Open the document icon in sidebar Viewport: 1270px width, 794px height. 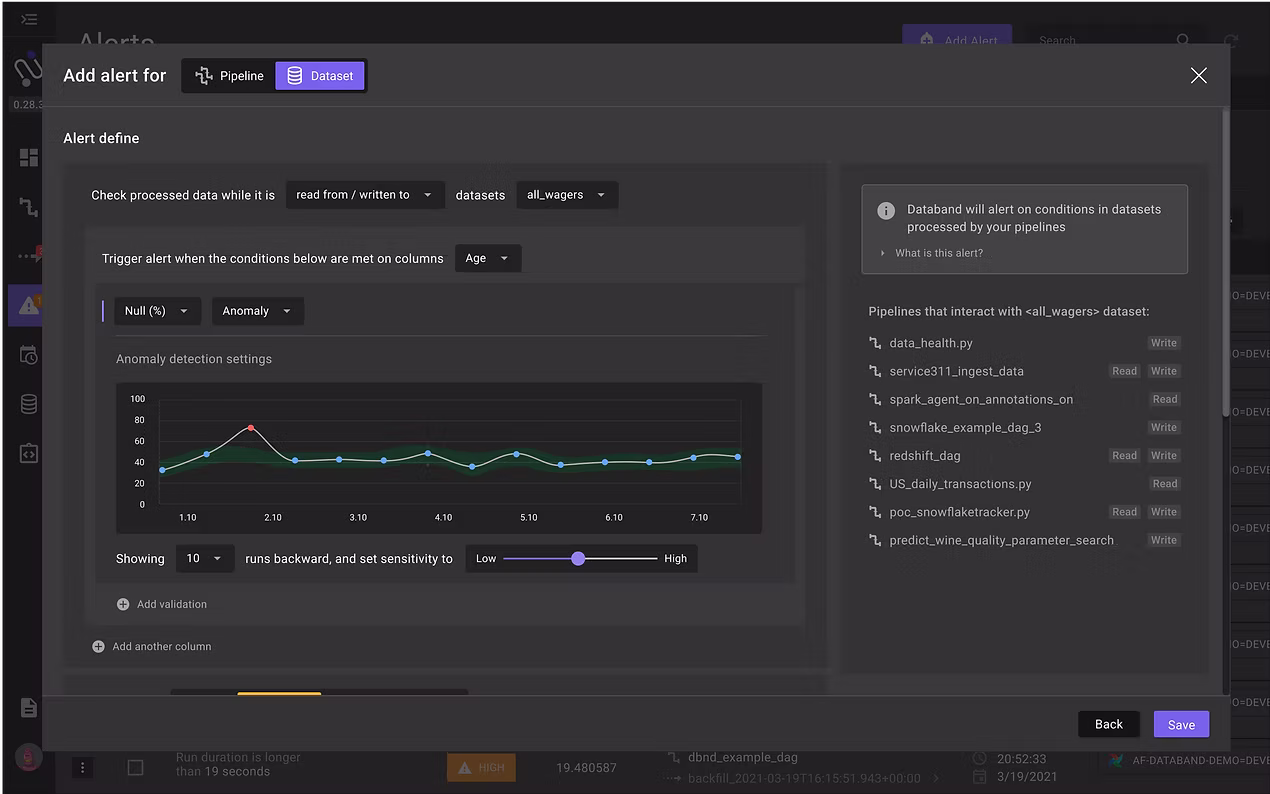click(x=28, y=708)
